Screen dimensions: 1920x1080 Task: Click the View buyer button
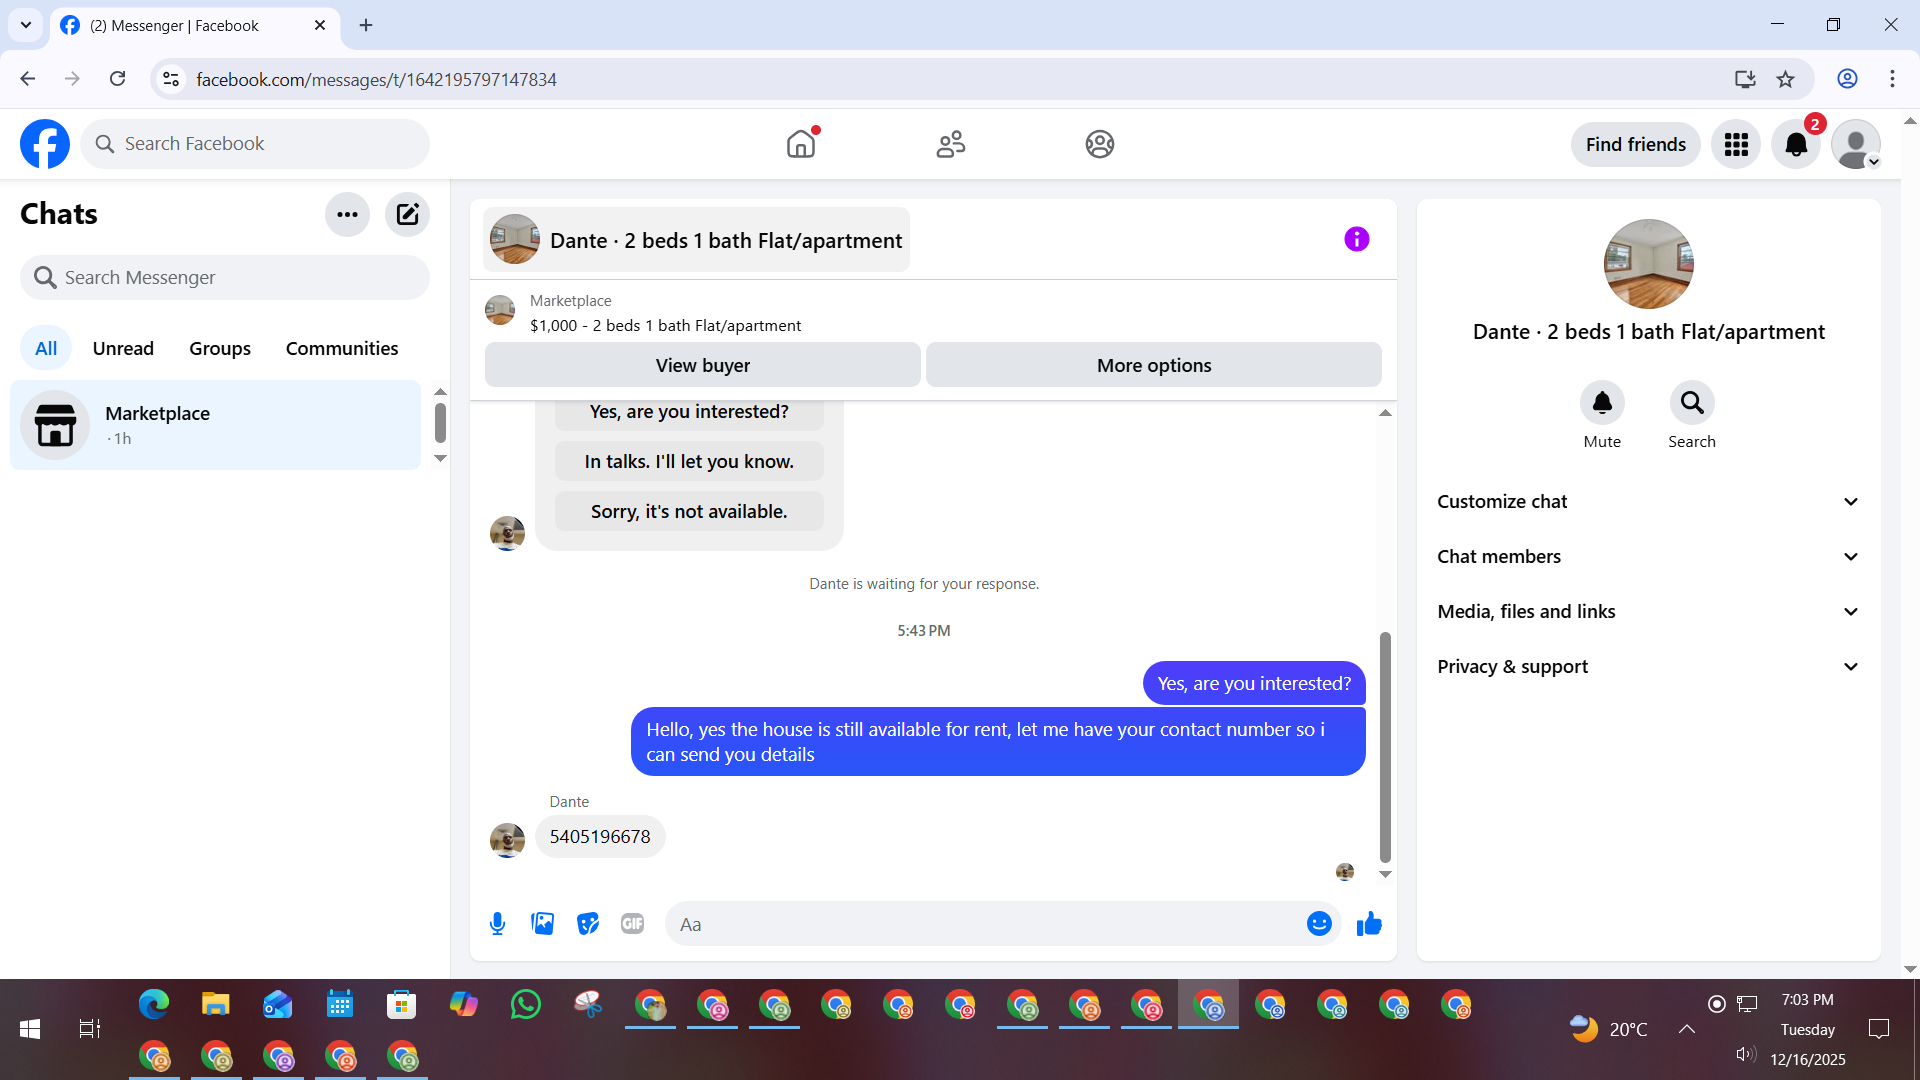(x=702, y=365)
